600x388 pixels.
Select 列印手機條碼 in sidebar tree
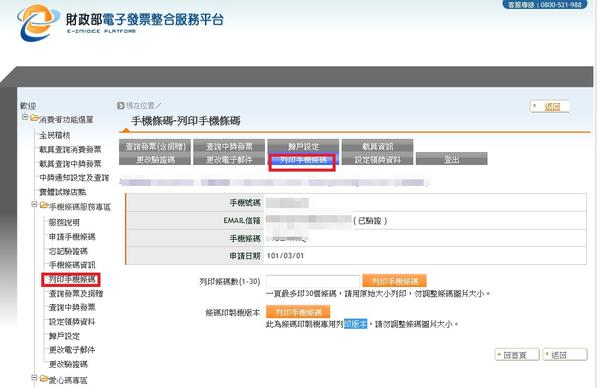coord(72,280)
